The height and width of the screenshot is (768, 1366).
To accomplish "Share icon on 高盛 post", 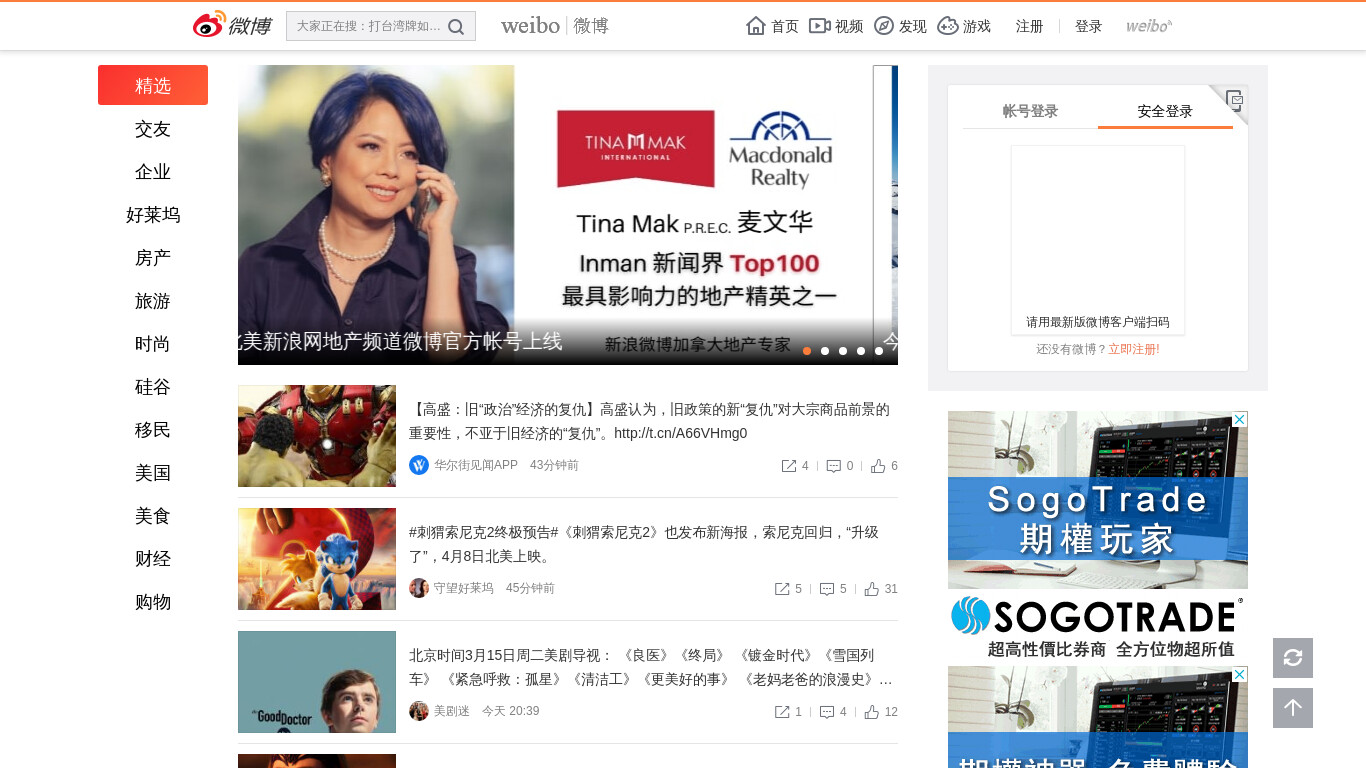I will [x=789, y=466].
